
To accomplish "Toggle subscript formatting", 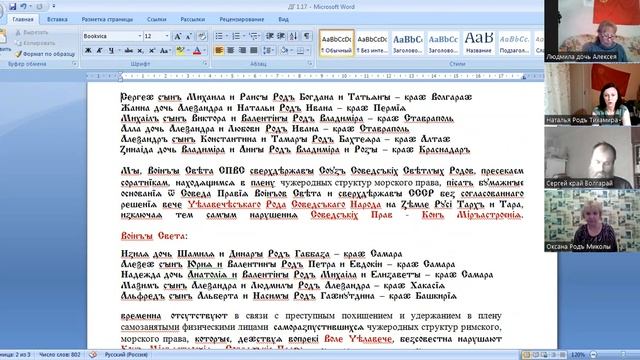I will 140,51.
